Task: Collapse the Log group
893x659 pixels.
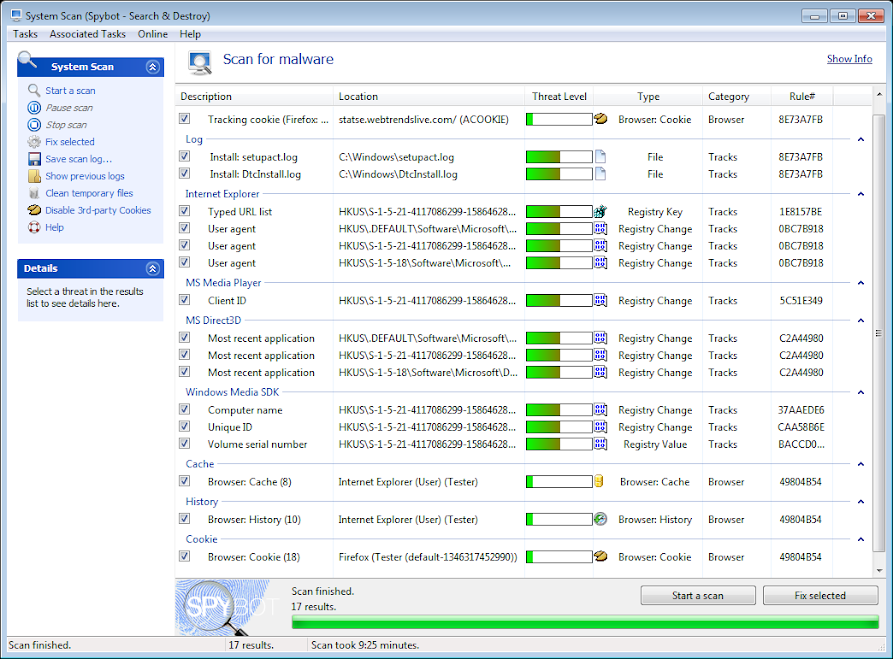Action: [x=861, y=140]
